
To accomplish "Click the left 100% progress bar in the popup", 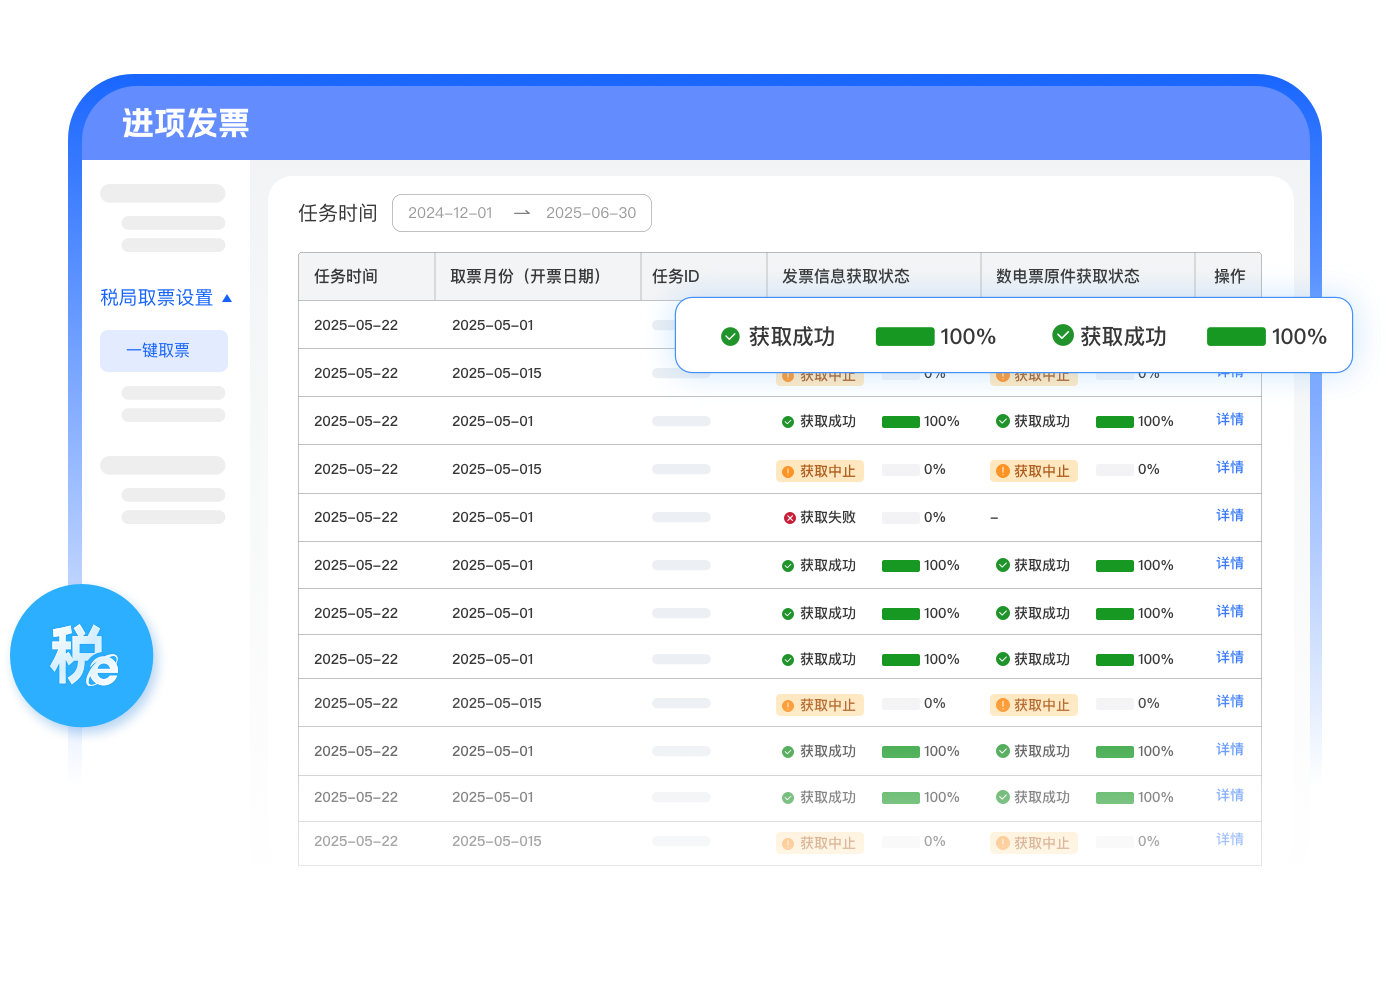I will pos(904,337).
